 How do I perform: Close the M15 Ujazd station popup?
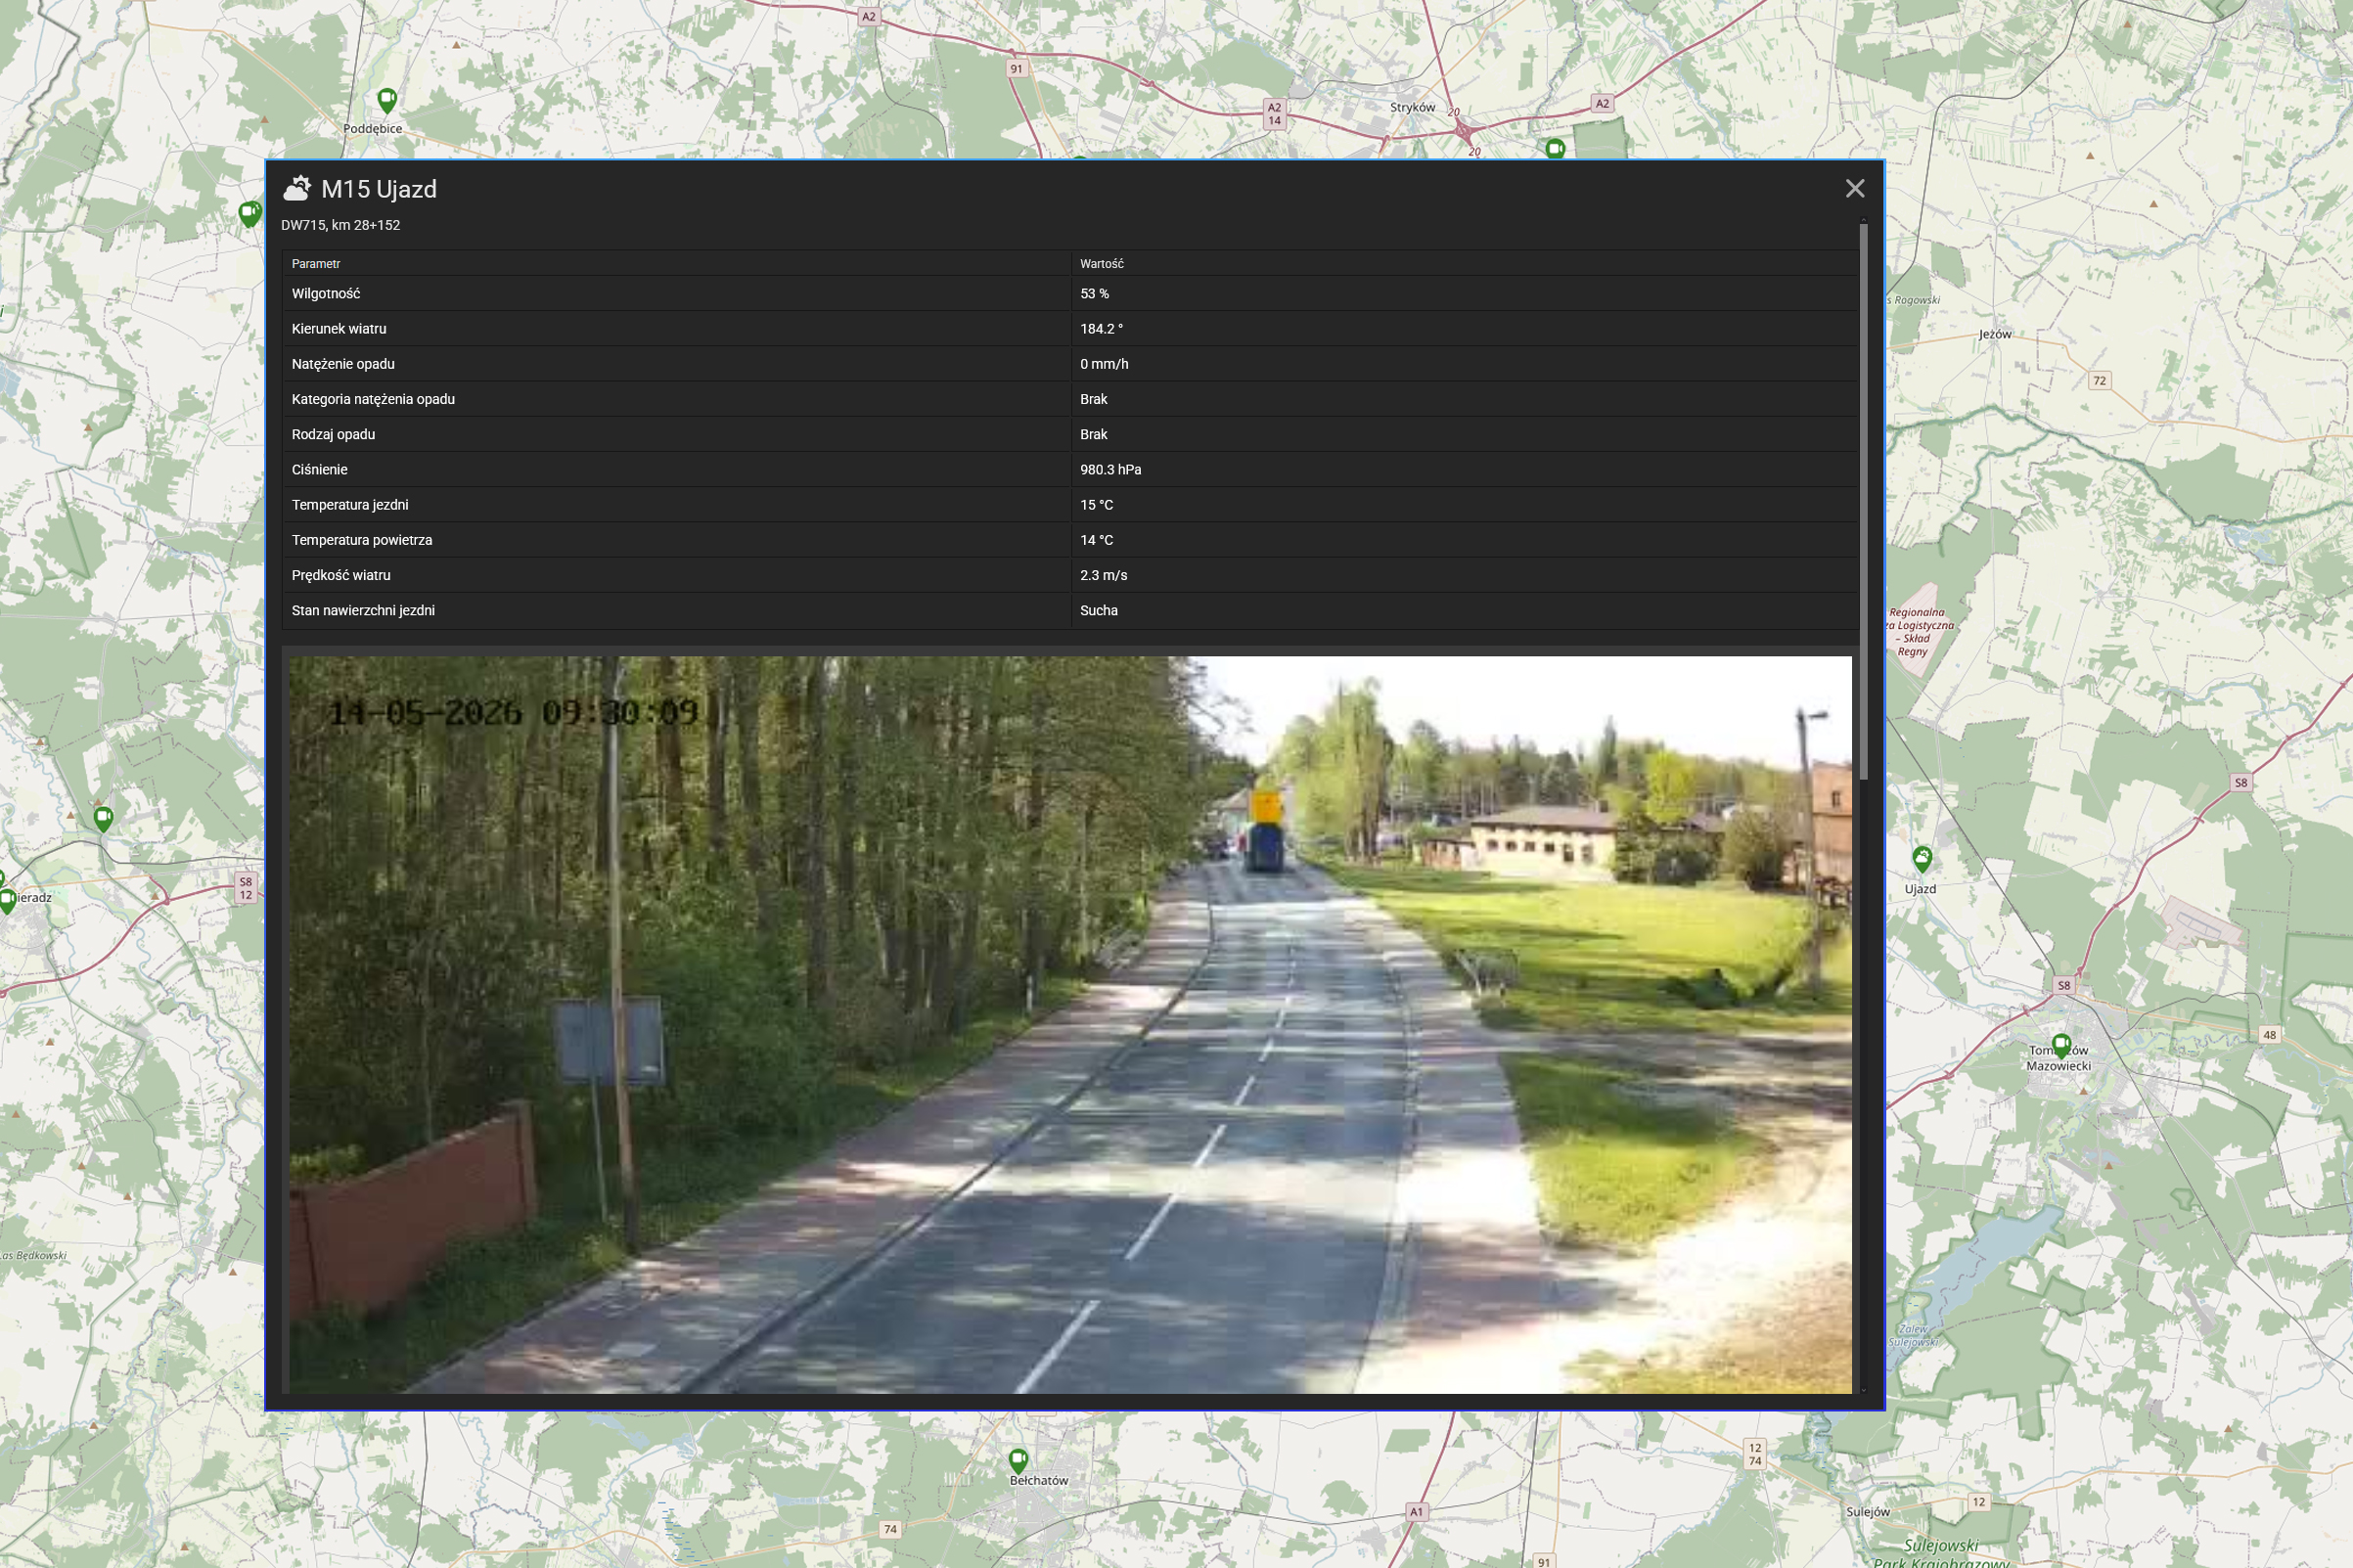click(1855, 189)
